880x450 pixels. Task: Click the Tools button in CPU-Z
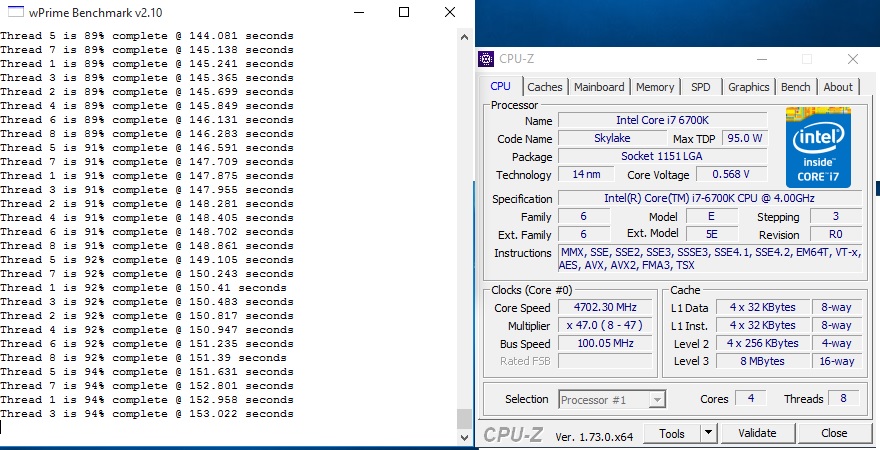pos(672,433)
